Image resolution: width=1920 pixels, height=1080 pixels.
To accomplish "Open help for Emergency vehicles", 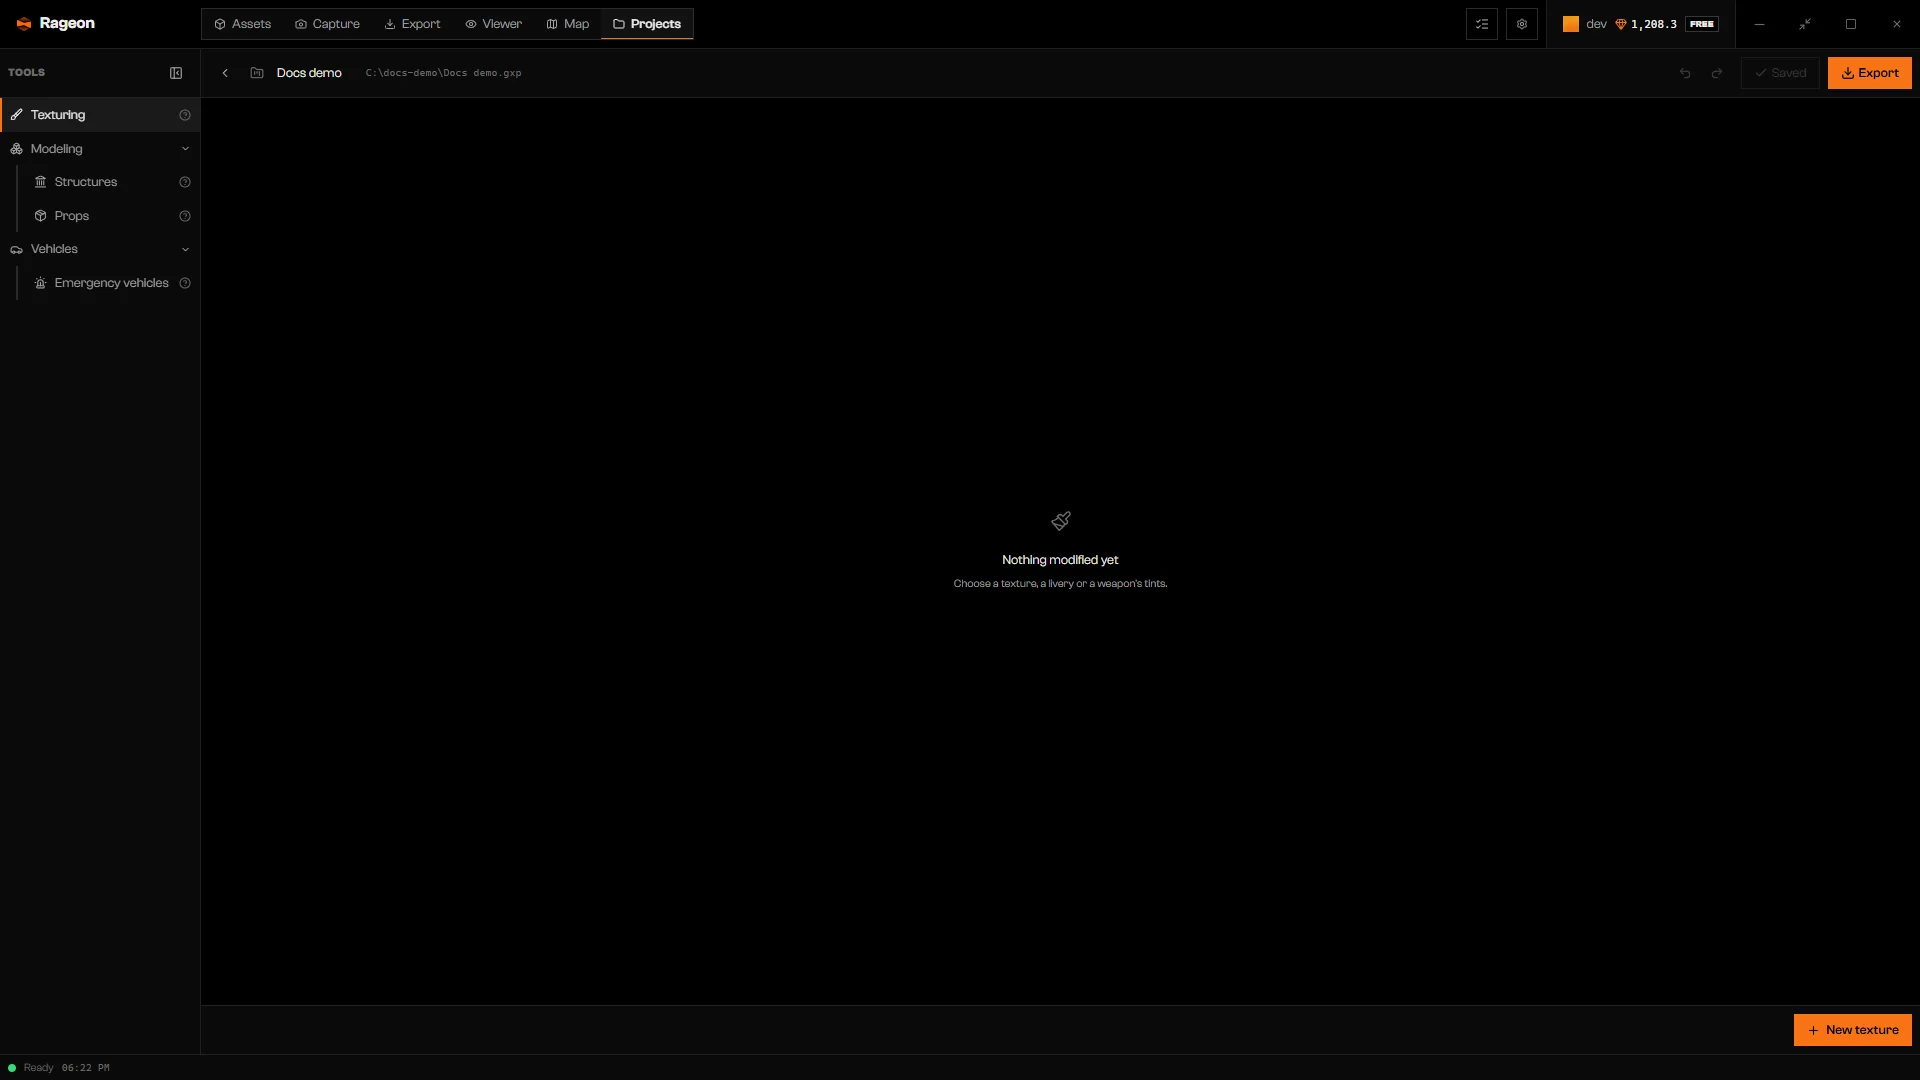I will 185,283.
